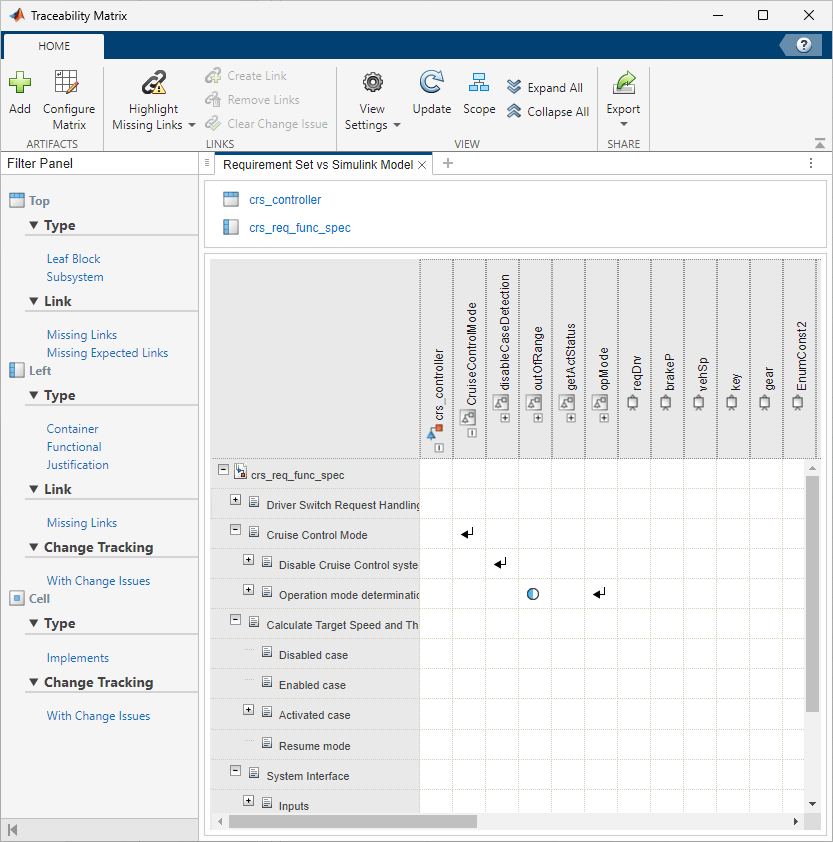Open the crs_controller link

[285, 200]
